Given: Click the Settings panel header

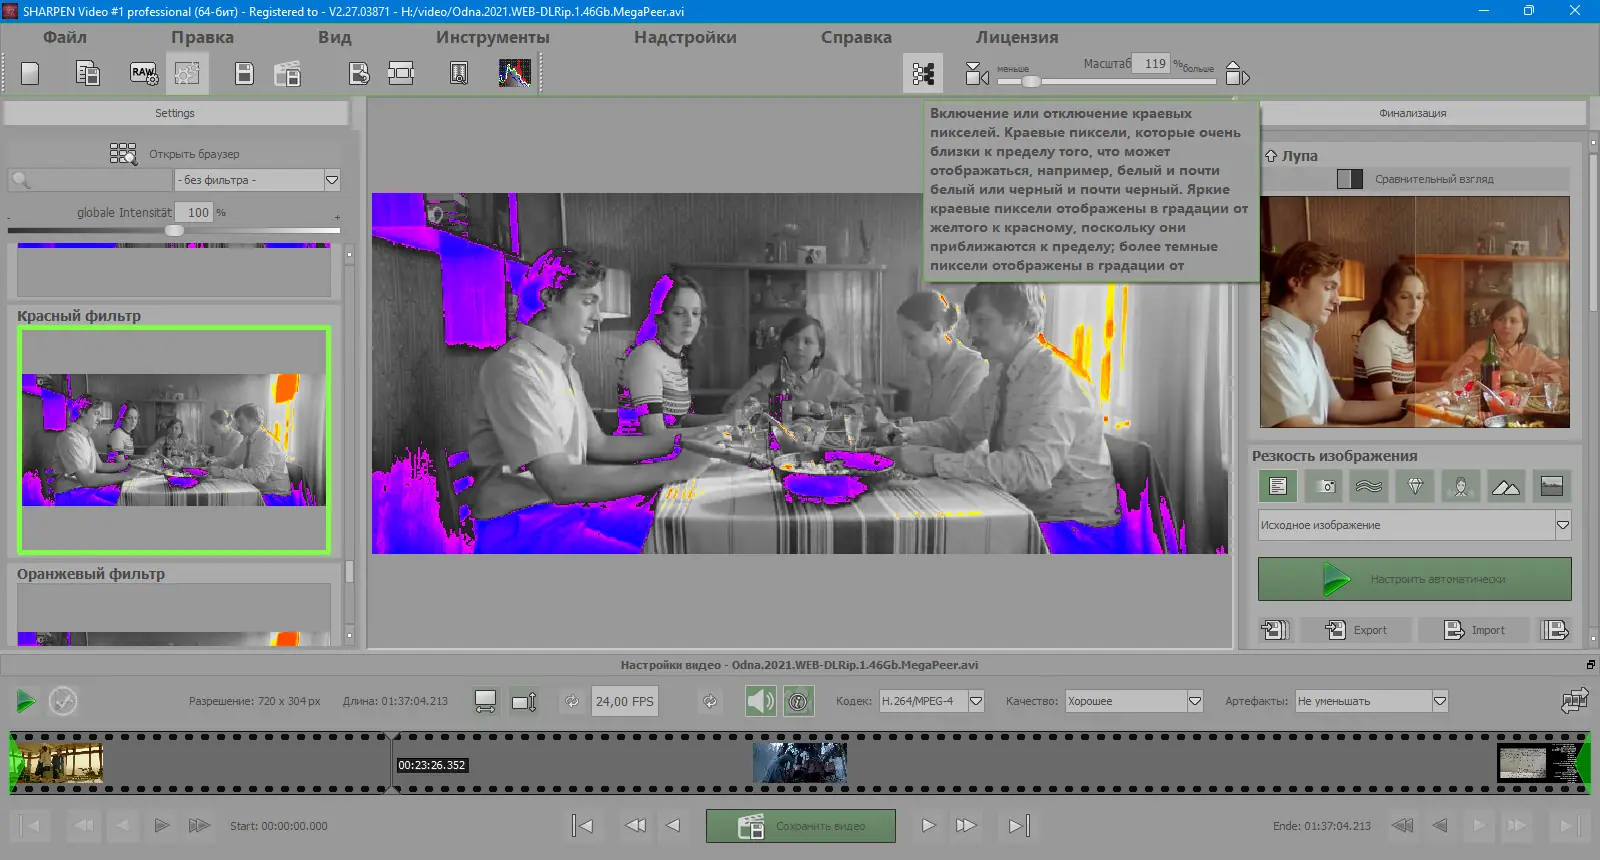Looking at the screenshot, I should (175, 113).
